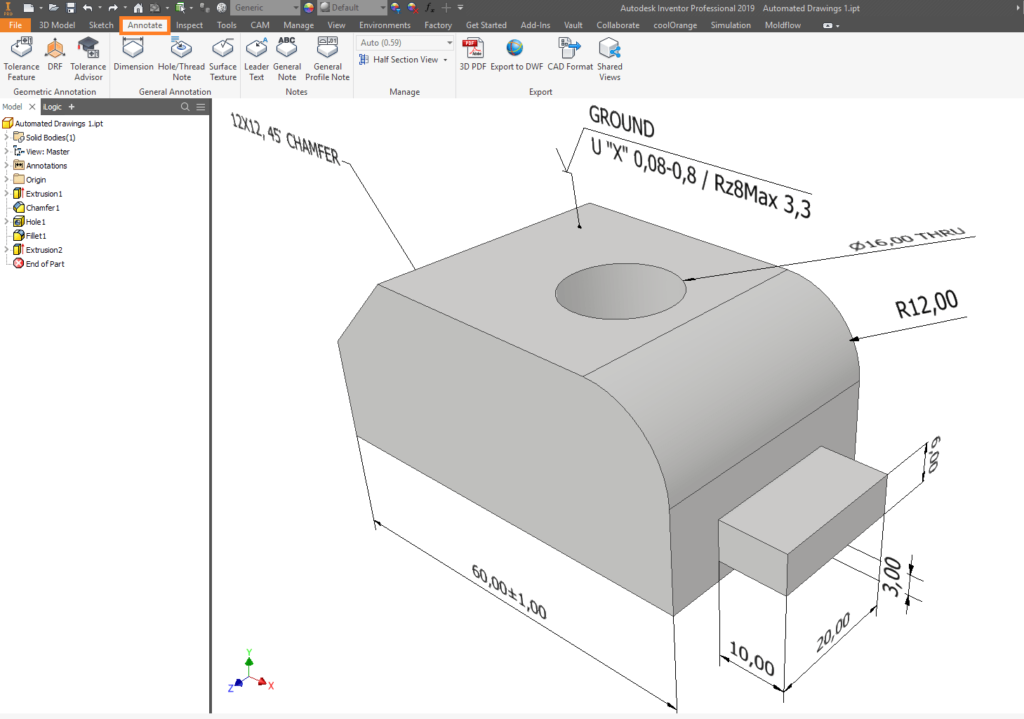Image resolution: width=1024 pixels, height=719 pixels.
Task: Click the 12X12, 45° CHAMFER note
Action: 285,139
